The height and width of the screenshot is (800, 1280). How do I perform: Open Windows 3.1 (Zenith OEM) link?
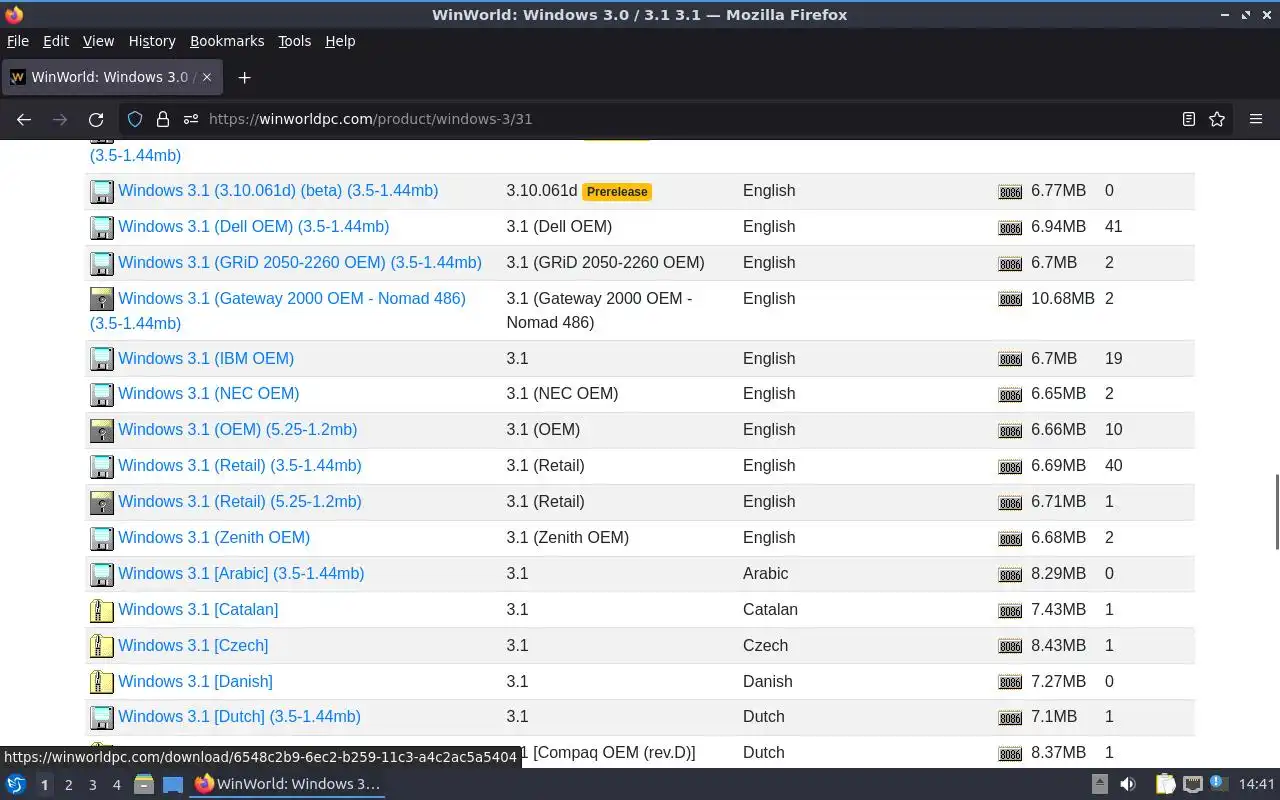[x=214, y=537]
